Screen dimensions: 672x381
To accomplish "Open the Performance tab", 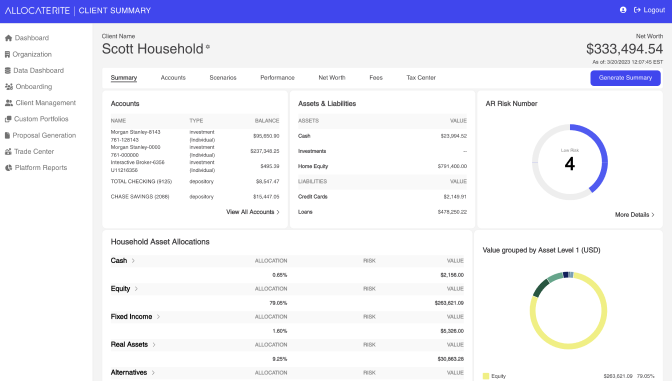I will coord(277,78).
